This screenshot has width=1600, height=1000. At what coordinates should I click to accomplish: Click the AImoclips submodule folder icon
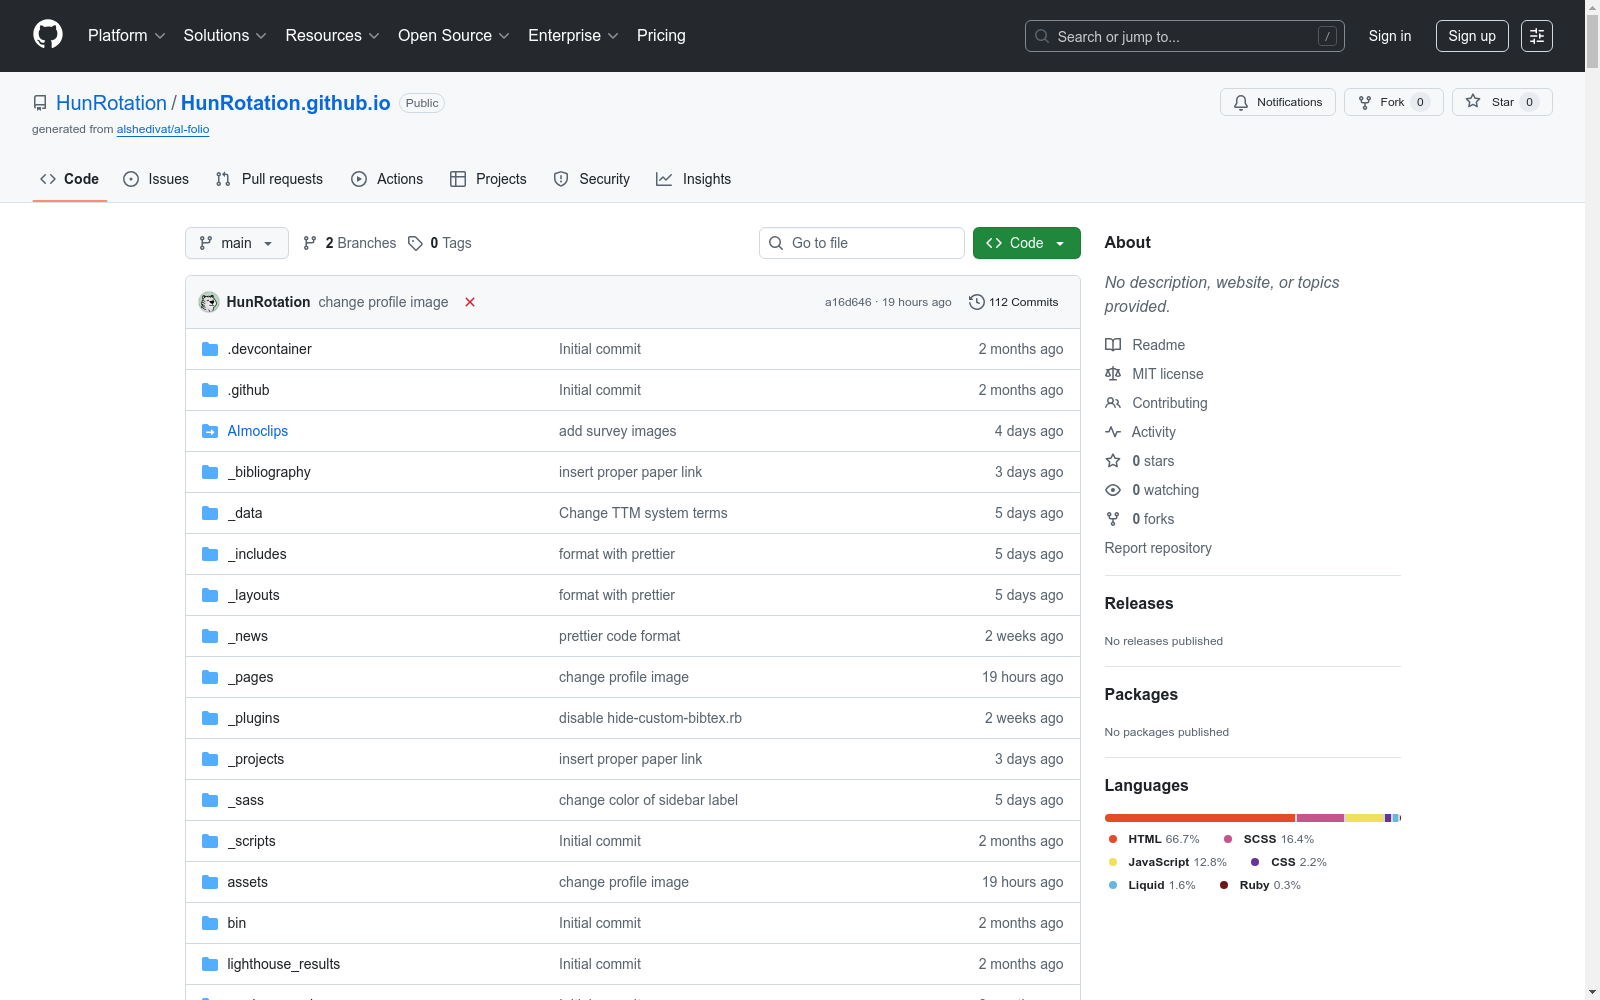(x=210, y=431)
